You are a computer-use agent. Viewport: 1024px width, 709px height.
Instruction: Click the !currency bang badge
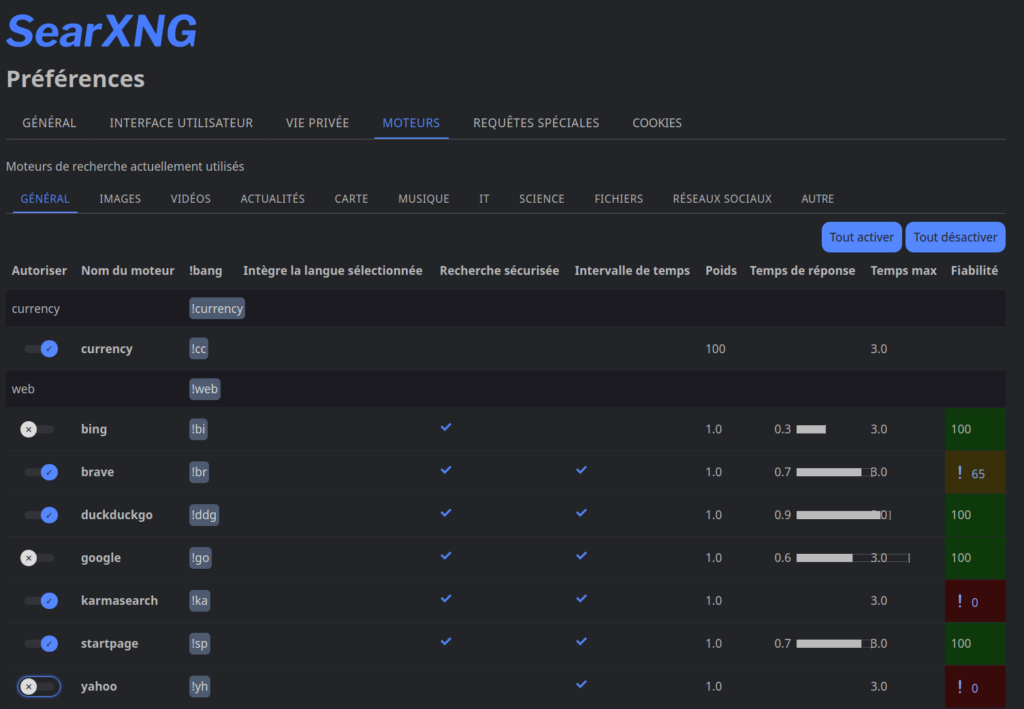pos(217,309)
